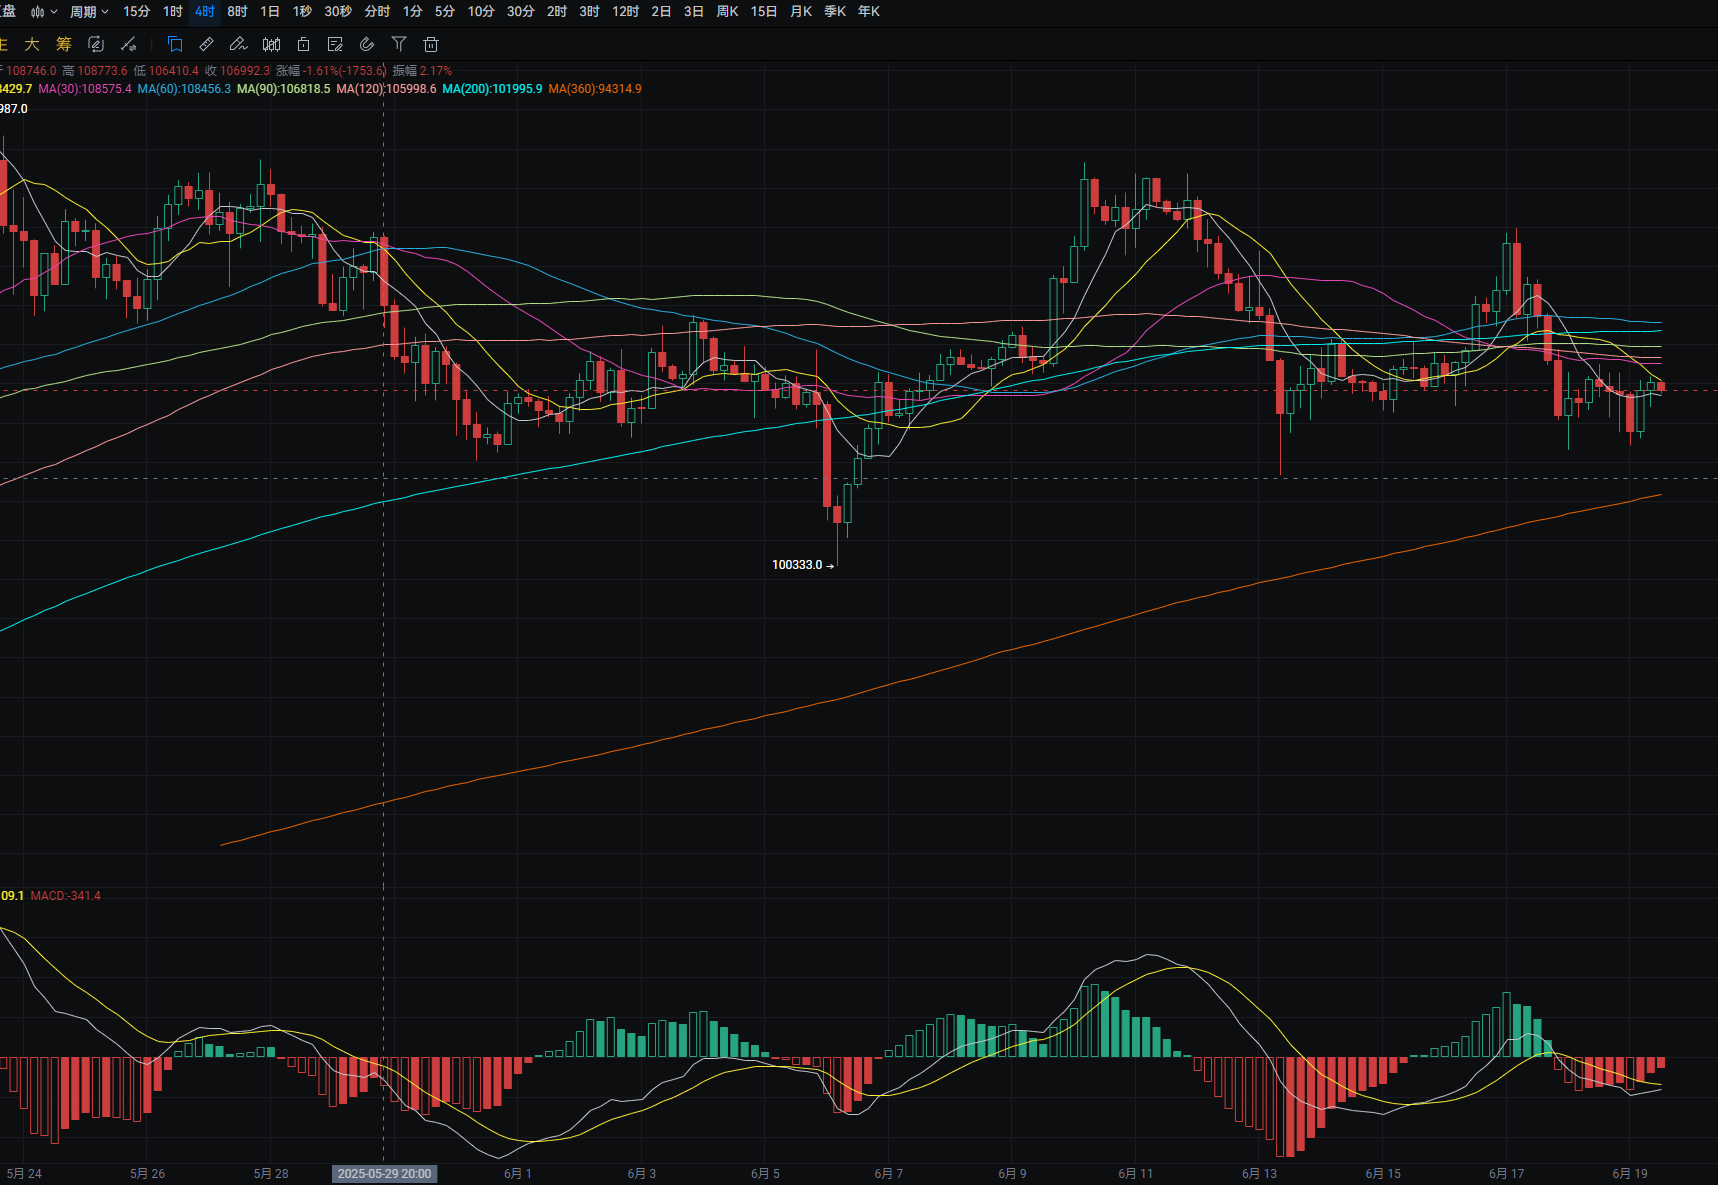
Task: Choose the 10分 timeframe
Action: (481, 12)
